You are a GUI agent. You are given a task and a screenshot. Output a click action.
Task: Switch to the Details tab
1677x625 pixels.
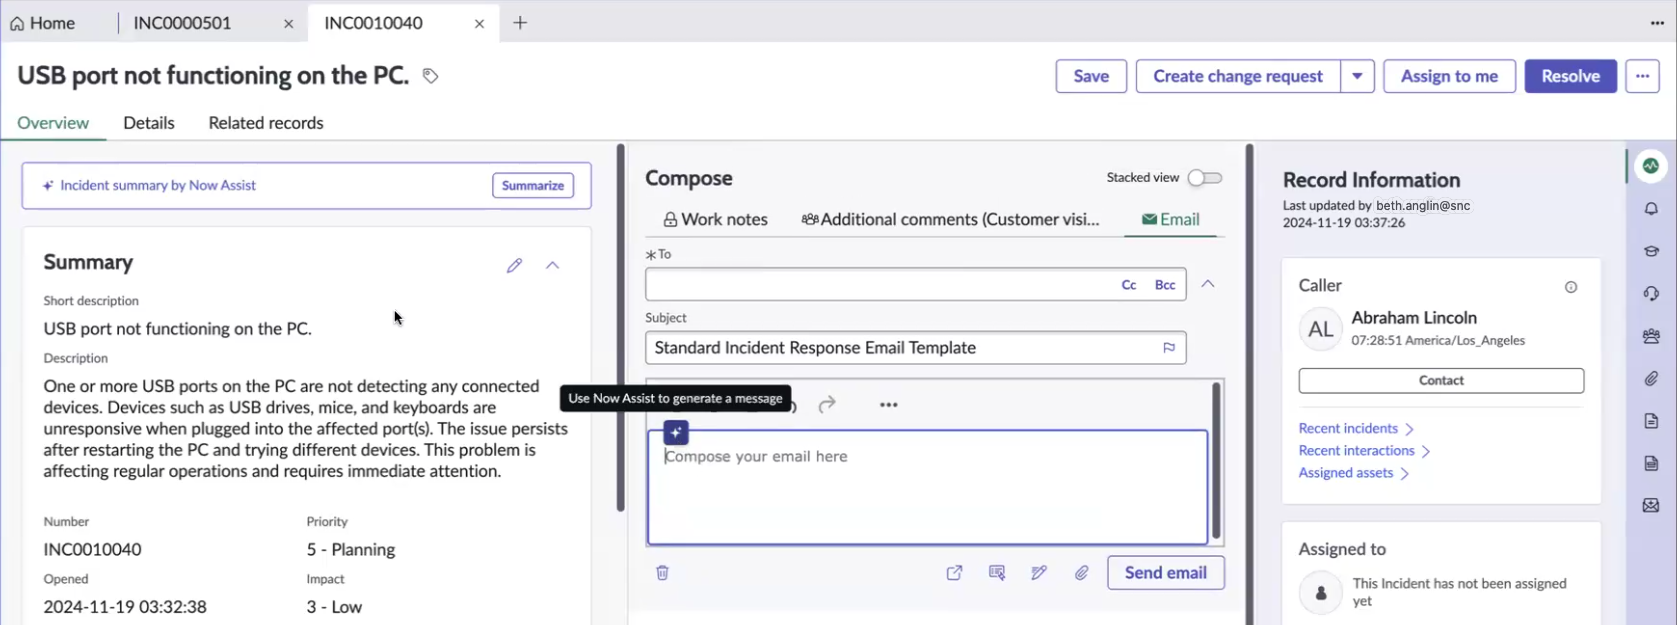(149, 123)
